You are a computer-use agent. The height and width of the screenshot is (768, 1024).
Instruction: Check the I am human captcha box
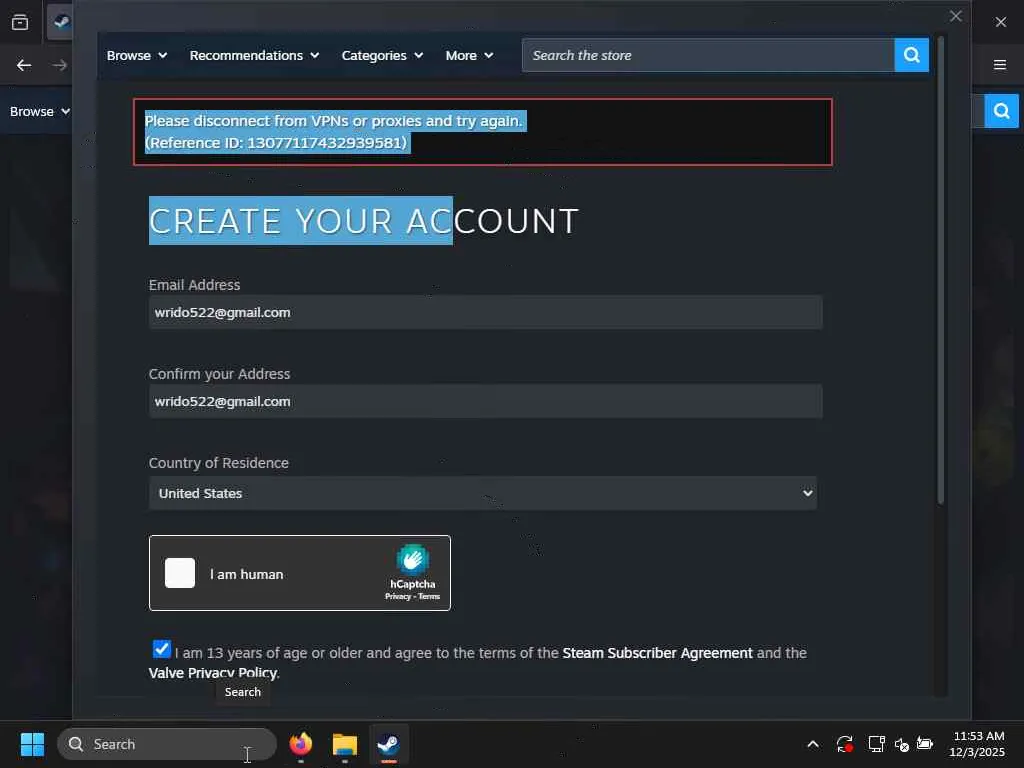(x=180, y=573)
